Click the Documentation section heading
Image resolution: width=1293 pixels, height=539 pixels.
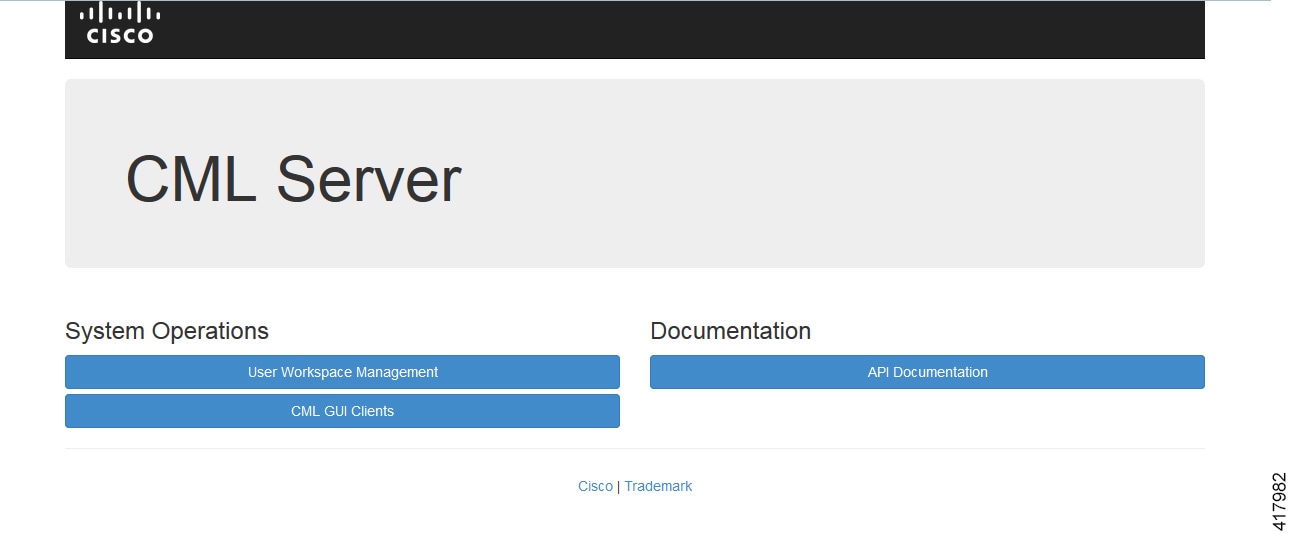(x=731, y=331)
